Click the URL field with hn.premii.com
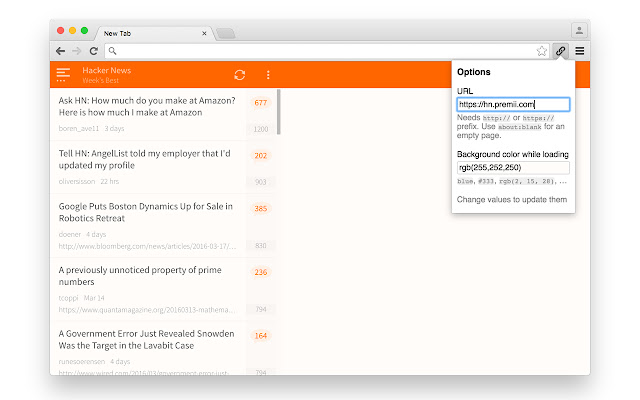640x400 pixels. coord(513,104)
